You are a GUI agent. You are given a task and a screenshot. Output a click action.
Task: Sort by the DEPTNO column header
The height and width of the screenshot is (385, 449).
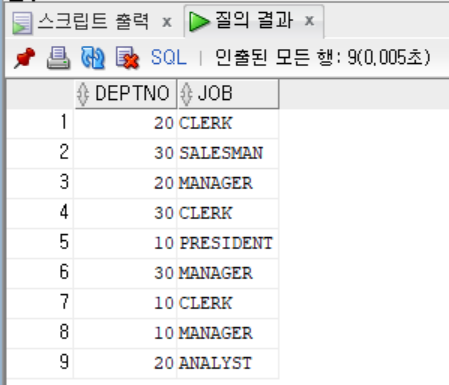click(125, 94)
